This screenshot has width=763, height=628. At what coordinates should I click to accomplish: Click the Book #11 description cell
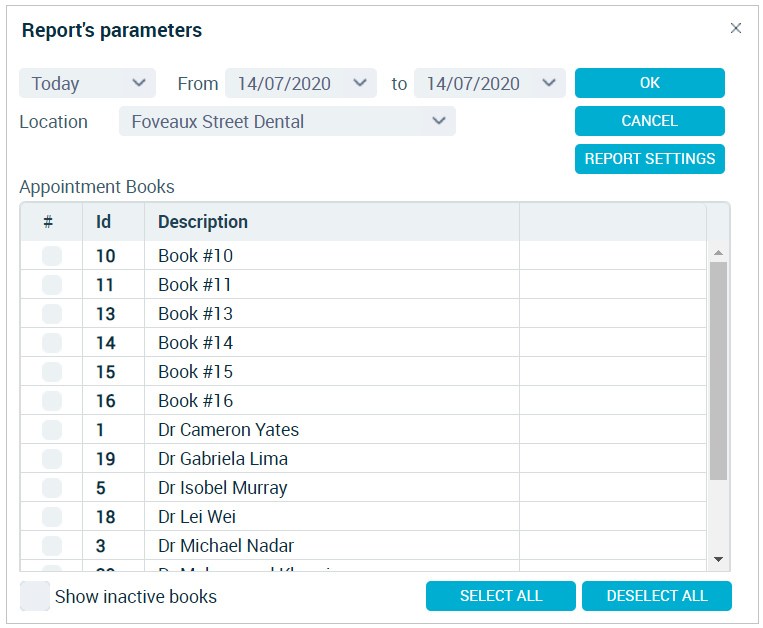pyautogui.click(x=332, y=285)
